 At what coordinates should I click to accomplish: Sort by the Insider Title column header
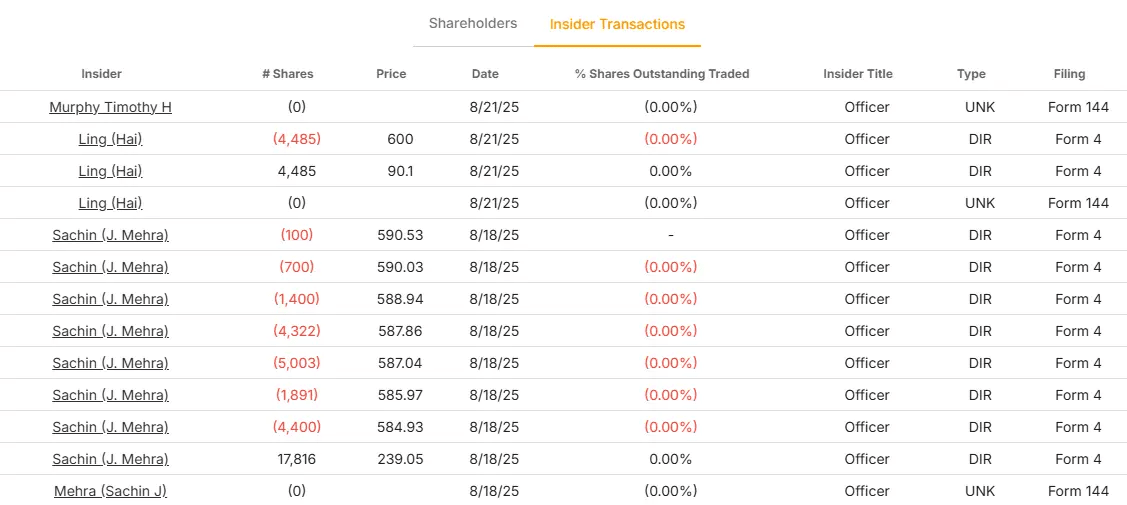(x=858, y=74)
